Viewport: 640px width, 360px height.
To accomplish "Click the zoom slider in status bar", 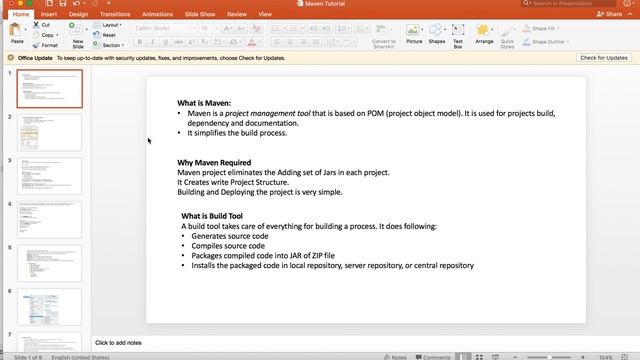I will [x=549, y=357].
